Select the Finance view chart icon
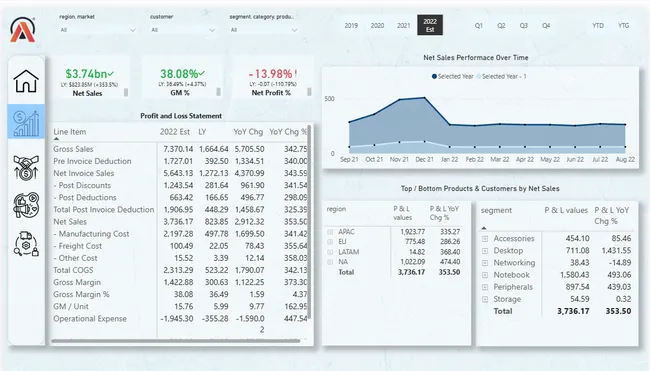The height and width of the screenshot is (371, 650). (26, 121)
